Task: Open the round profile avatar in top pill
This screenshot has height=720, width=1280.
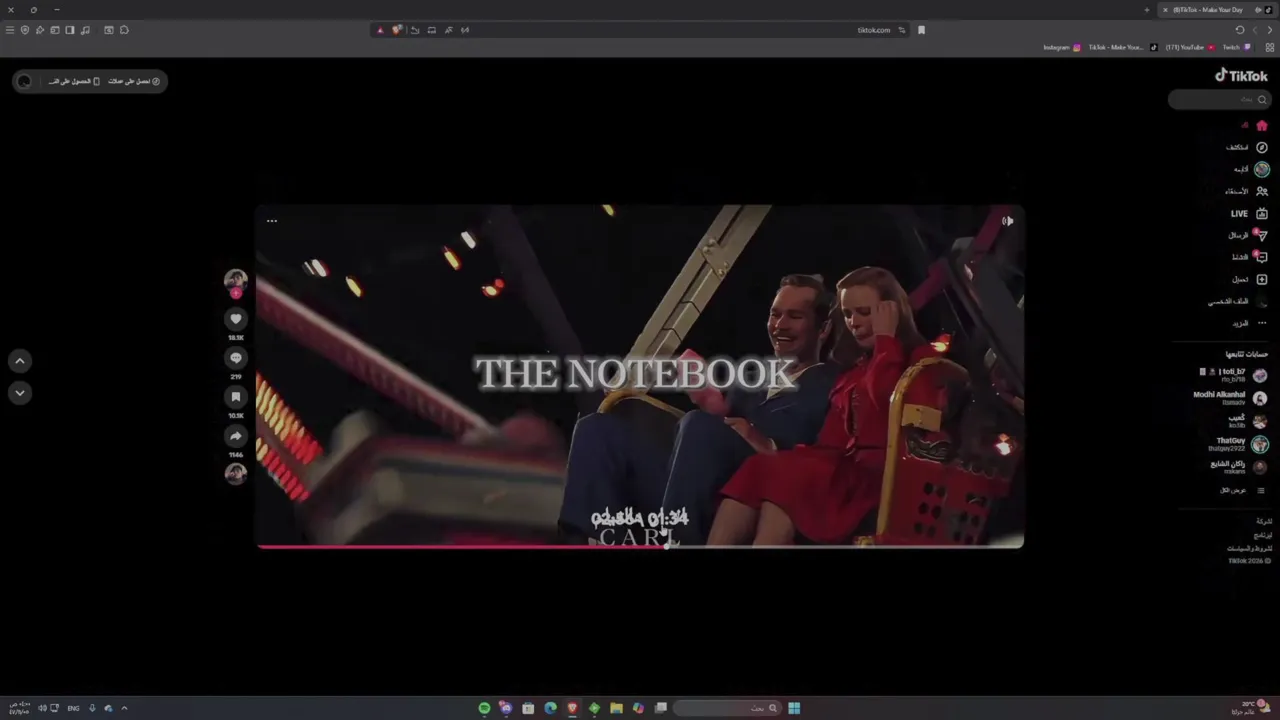Action: click(x=25, y=81)
